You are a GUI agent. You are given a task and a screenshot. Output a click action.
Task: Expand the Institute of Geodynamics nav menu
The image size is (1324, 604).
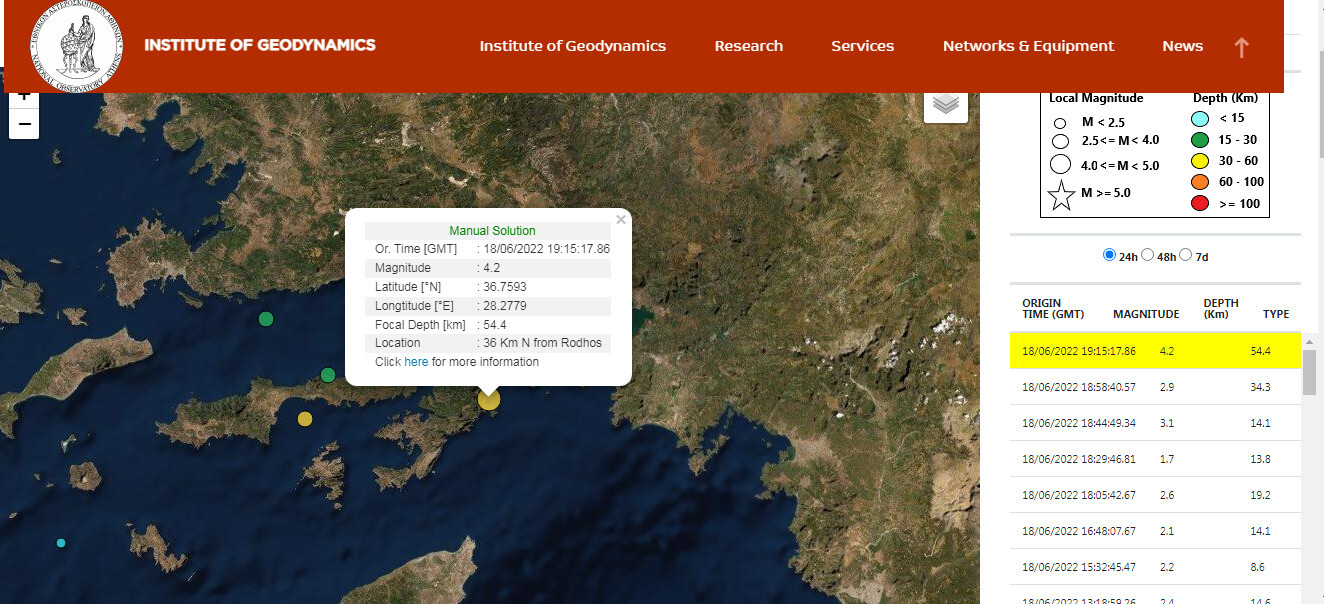[572, 46]
